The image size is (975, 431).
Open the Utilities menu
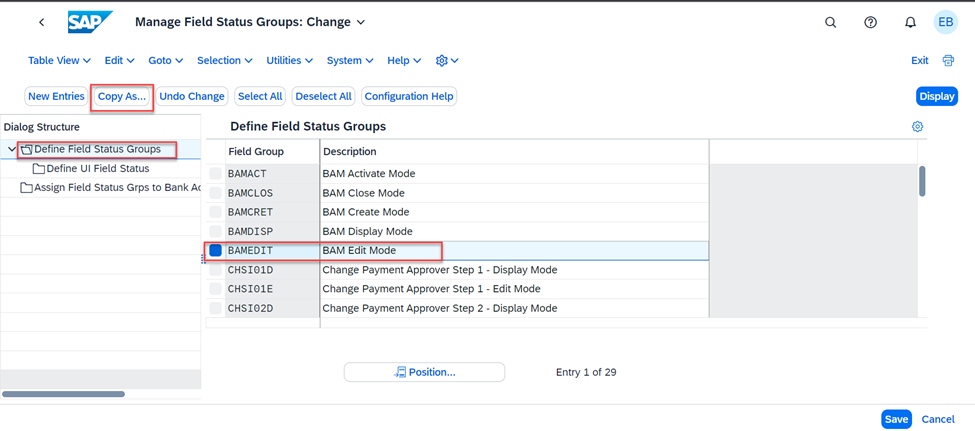click(x=292, y=60)
